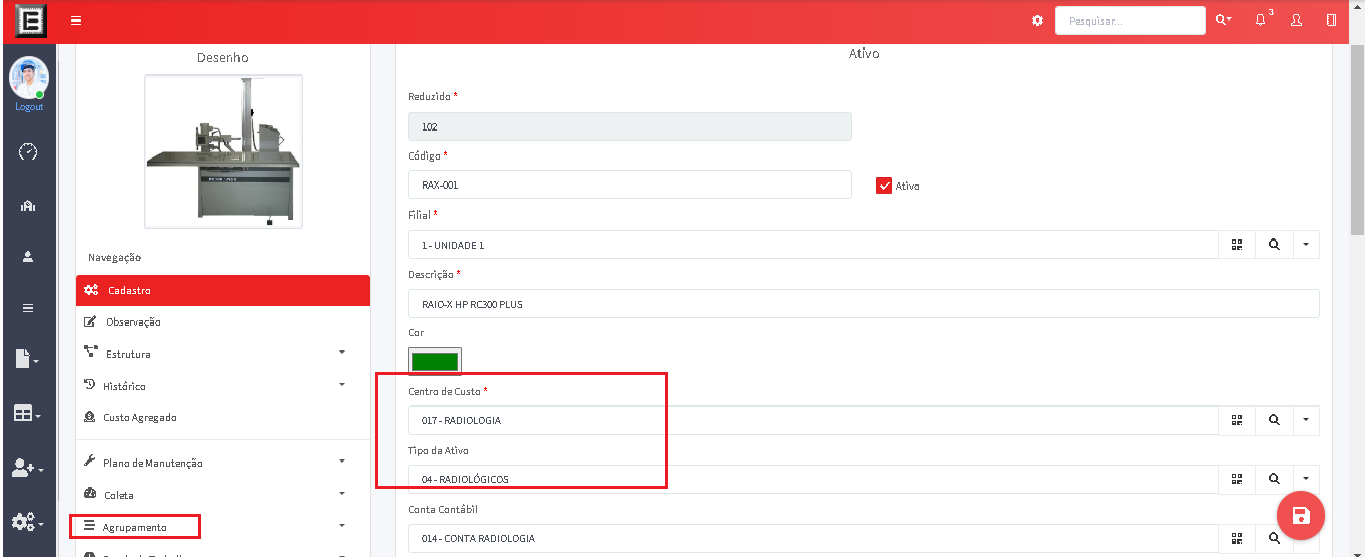Search Centro de Custo with magnifier icon
The image size is (1365, 557).
coord(1274,421)
